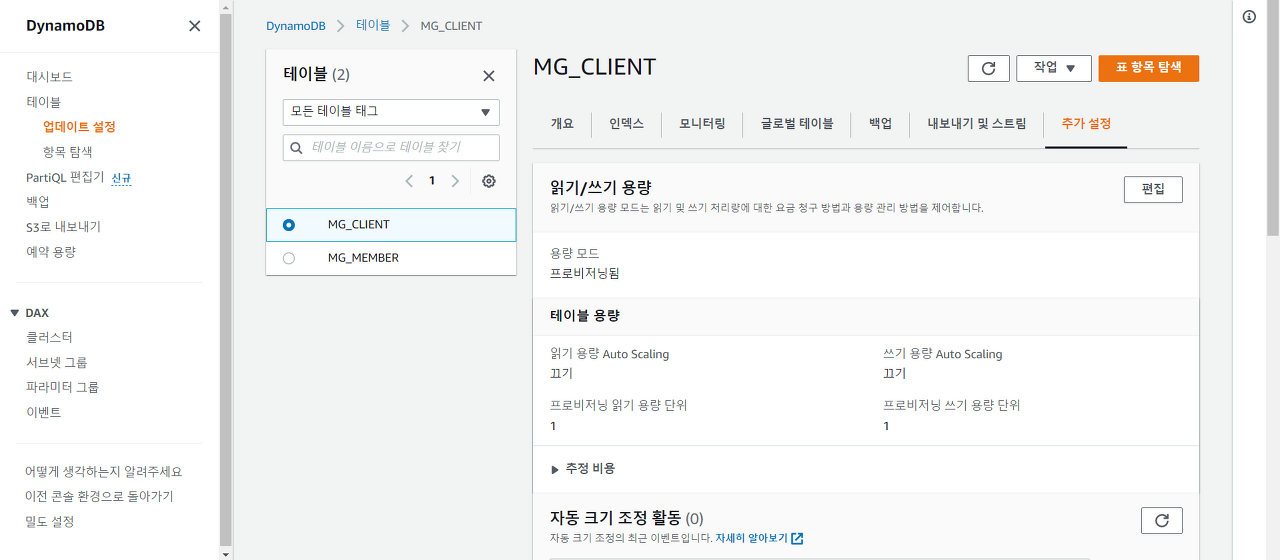The width and height of the screenshot is (1280, 560).
Task: Click the 프로비저닝 쓰기 용량 단위 label
Action: pos(951,405)
